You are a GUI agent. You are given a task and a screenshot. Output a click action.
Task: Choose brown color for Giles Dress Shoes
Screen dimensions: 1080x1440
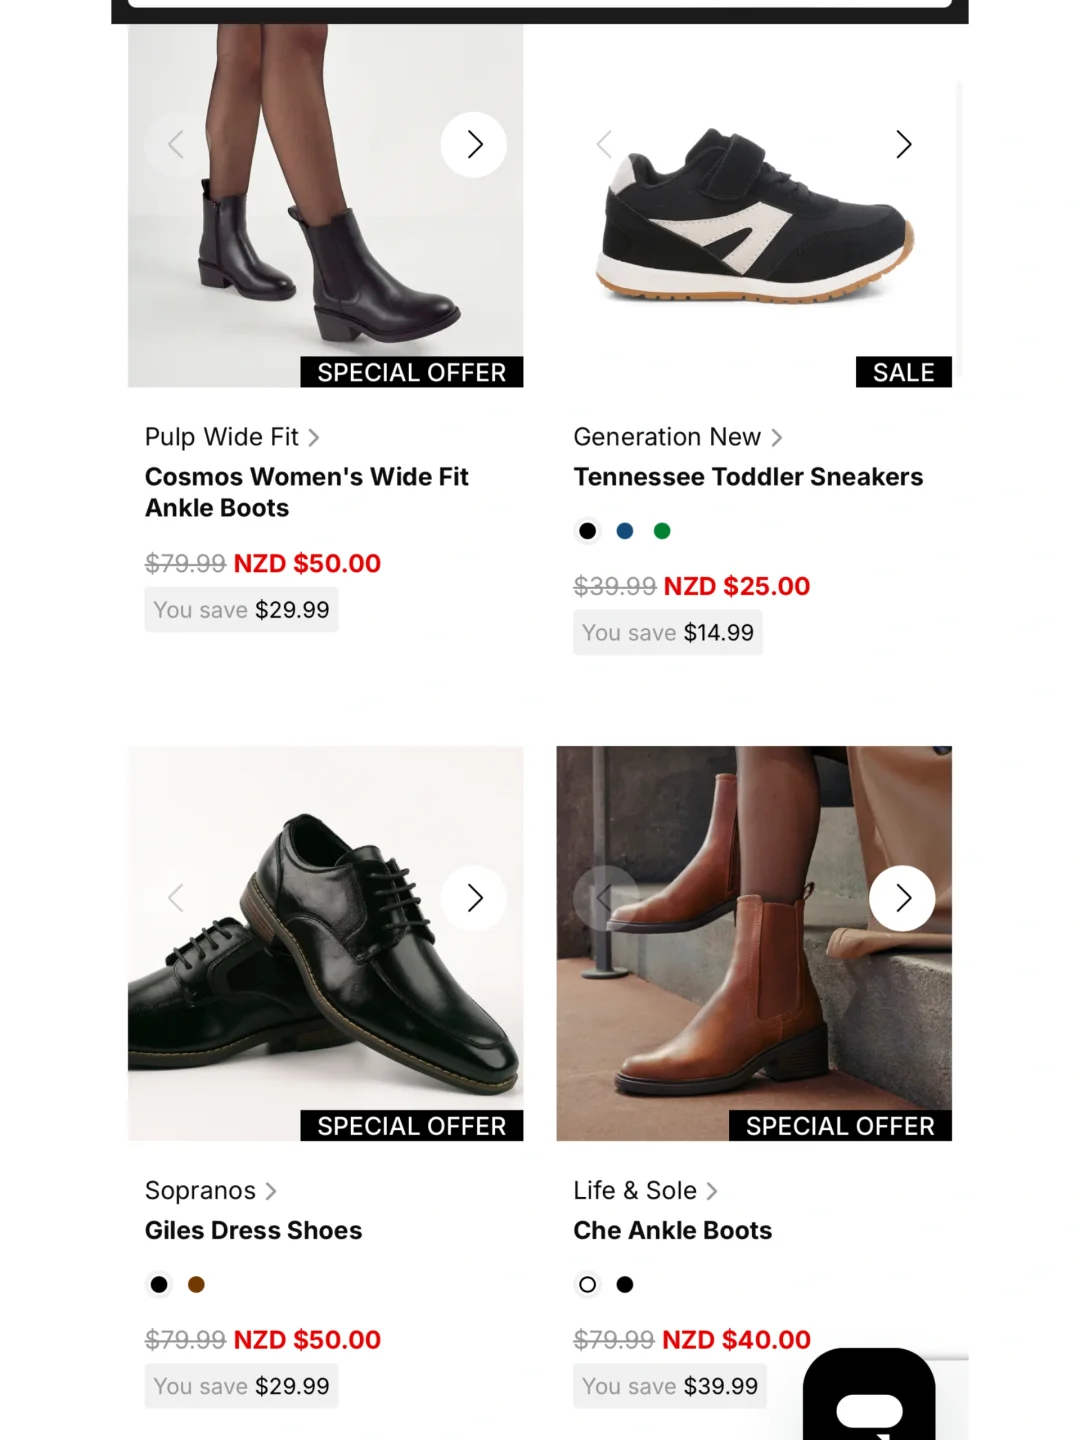[196, 1284]
